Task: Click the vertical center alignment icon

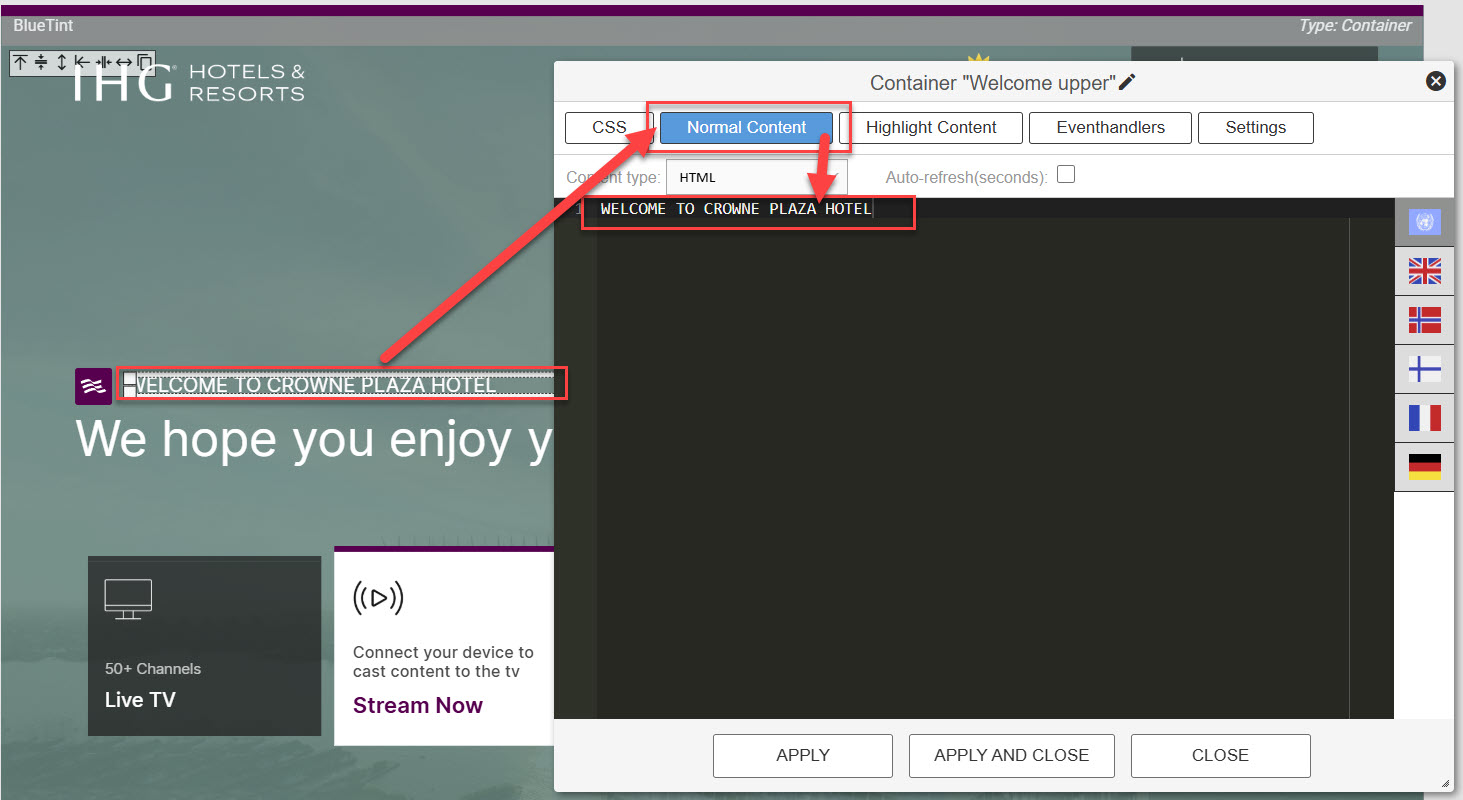Action: tap(41, 62)
